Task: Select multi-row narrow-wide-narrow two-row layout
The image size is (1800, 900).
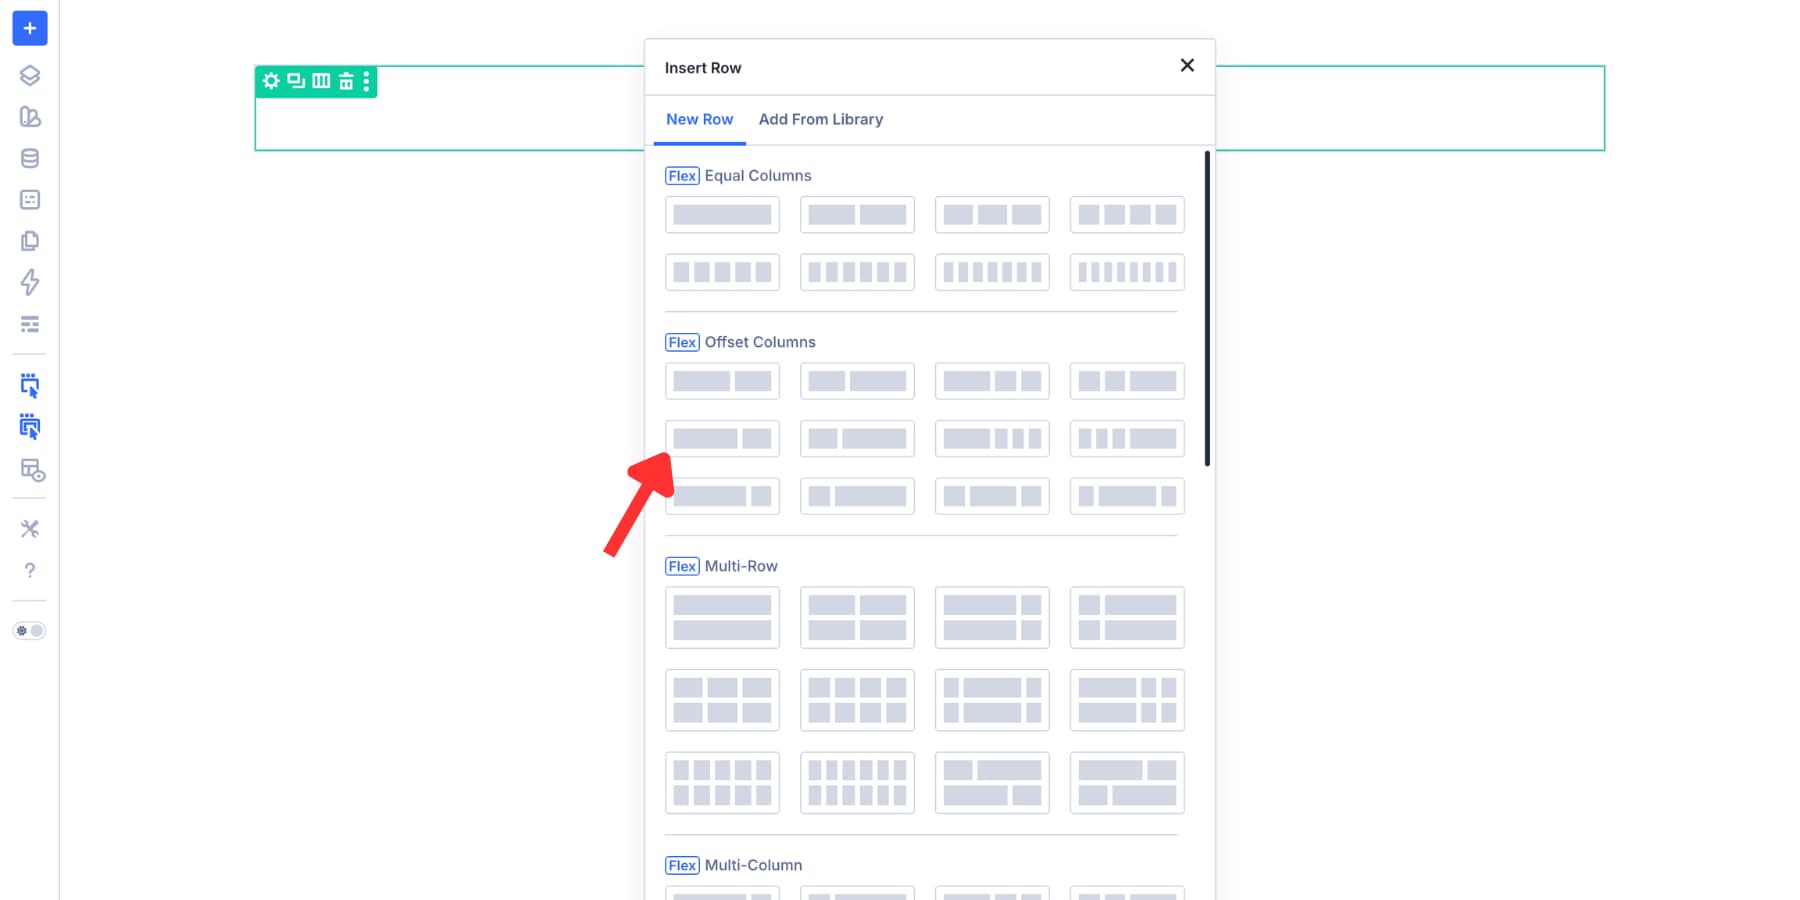Action: [992, 700]
